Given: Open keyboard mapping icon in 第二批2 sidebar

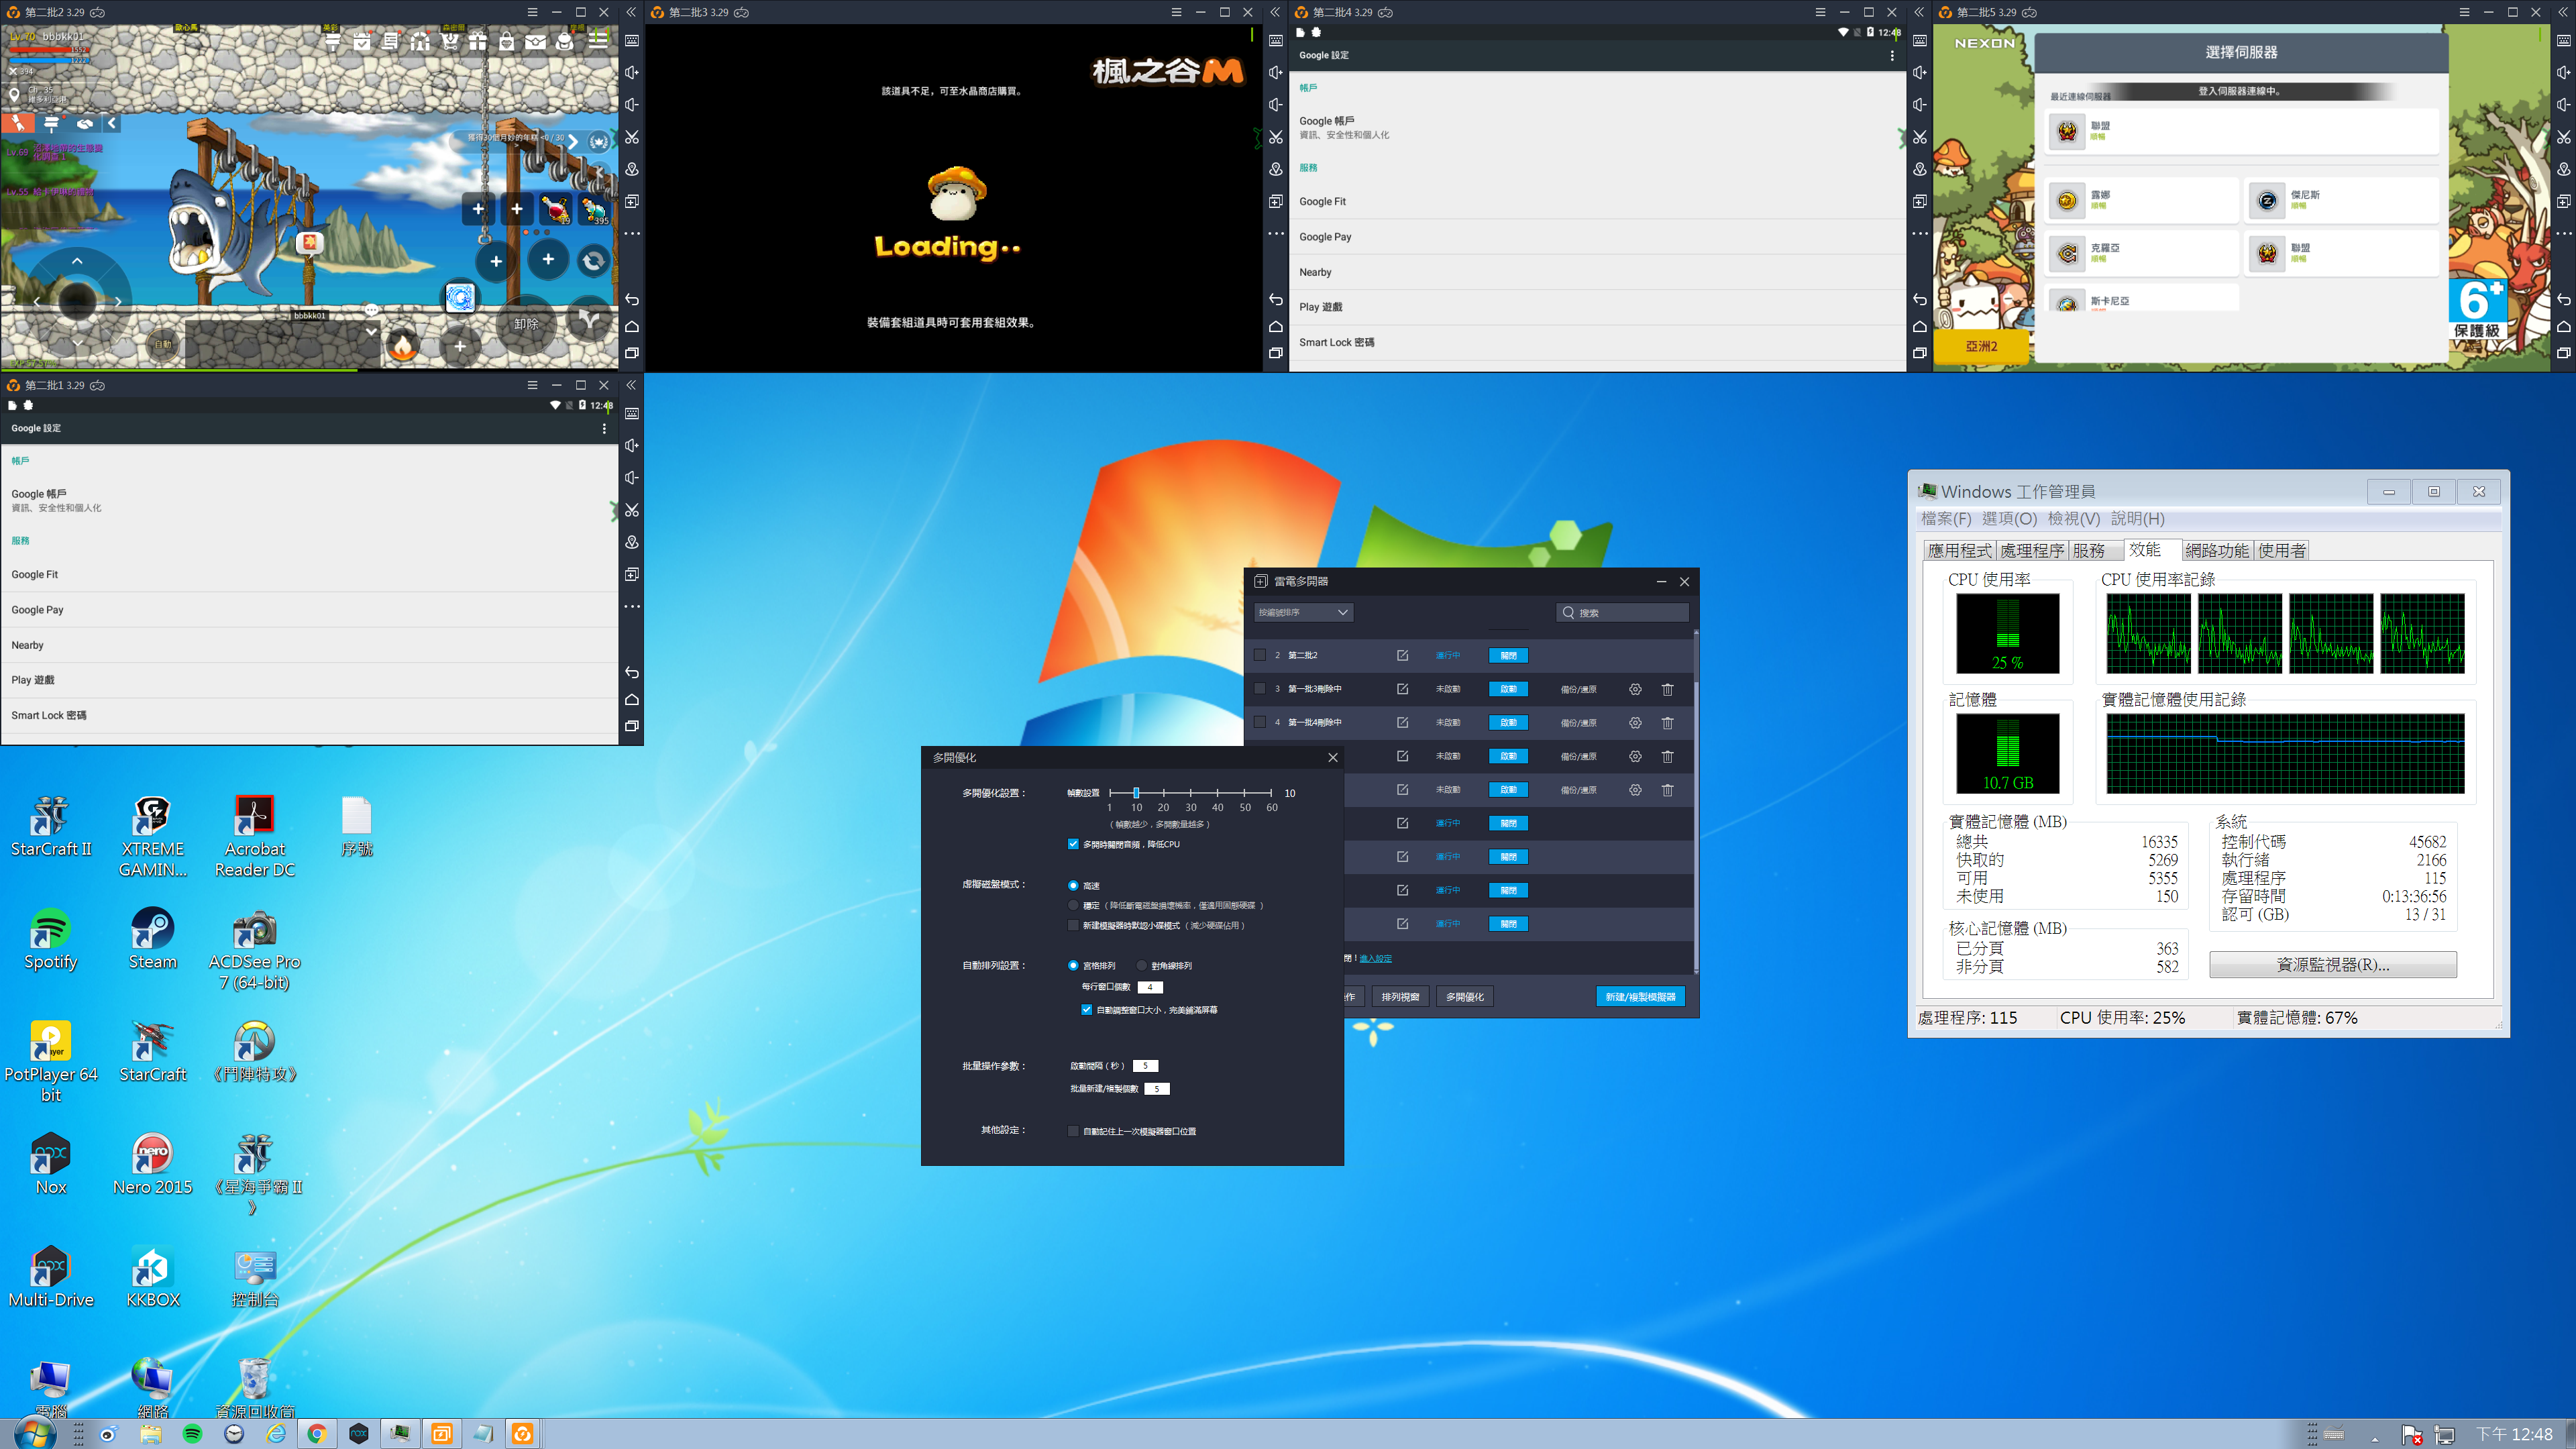Looking at the screenshot, I should [632, 41].
